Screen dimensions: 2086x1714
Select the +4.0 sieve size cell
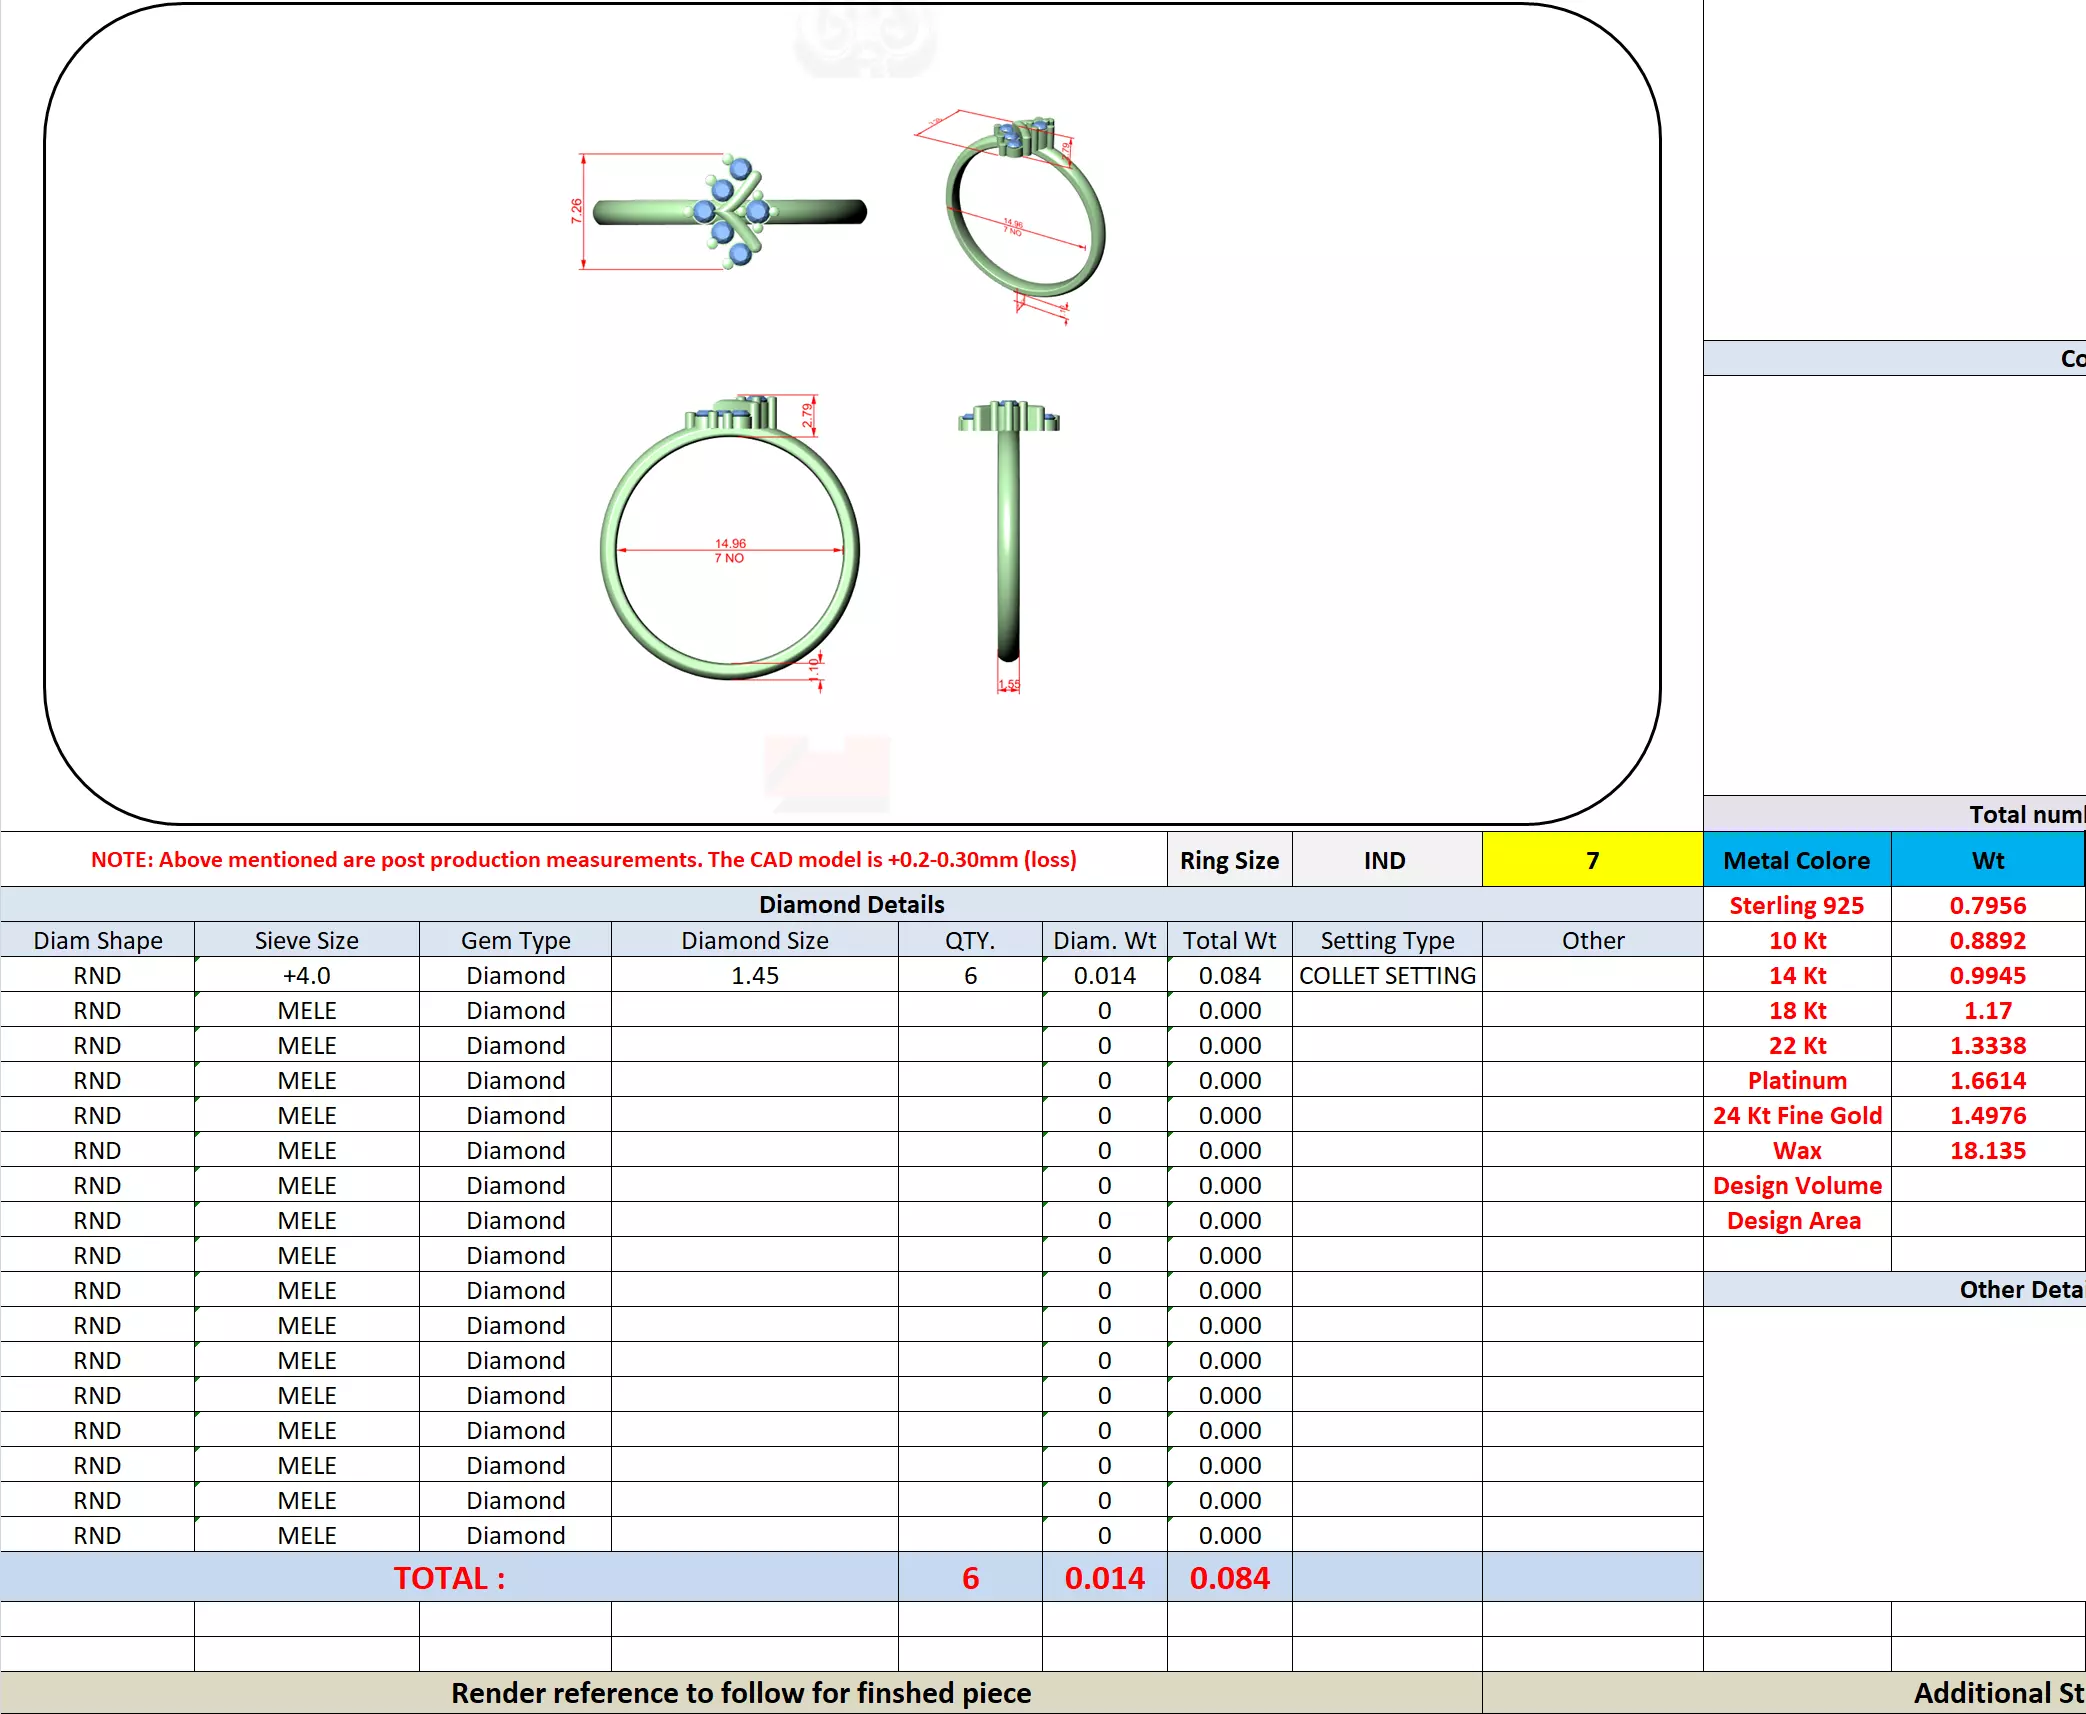306,975
